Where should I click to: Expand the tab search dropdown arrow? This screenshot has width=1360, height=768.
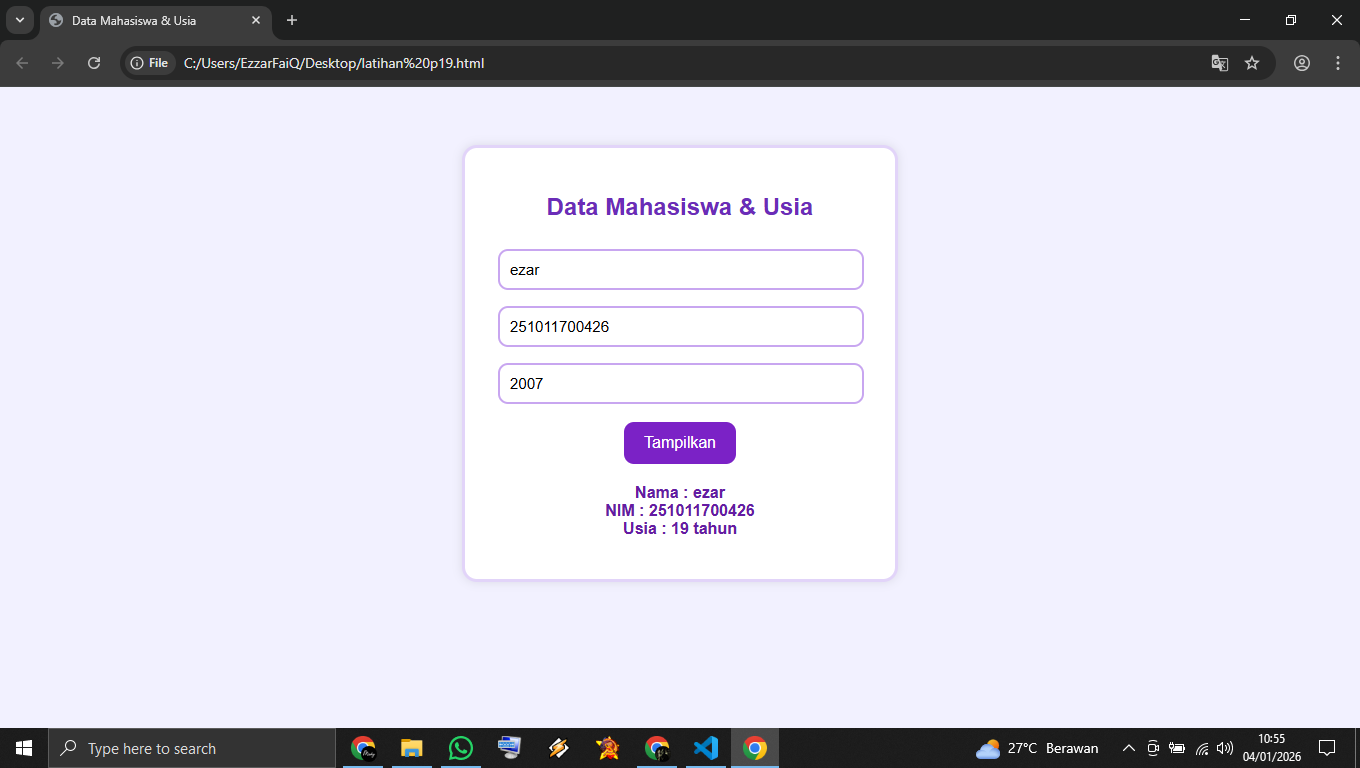pyautogui.click(x=19, y=20)
